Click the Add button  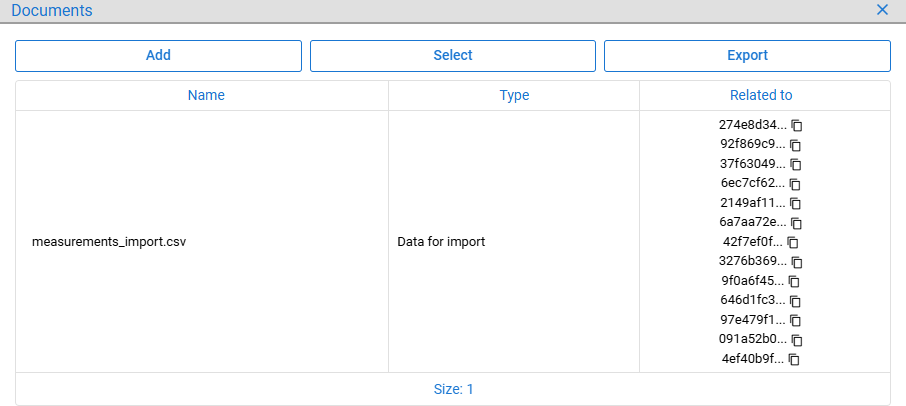(x=158, y=55)
